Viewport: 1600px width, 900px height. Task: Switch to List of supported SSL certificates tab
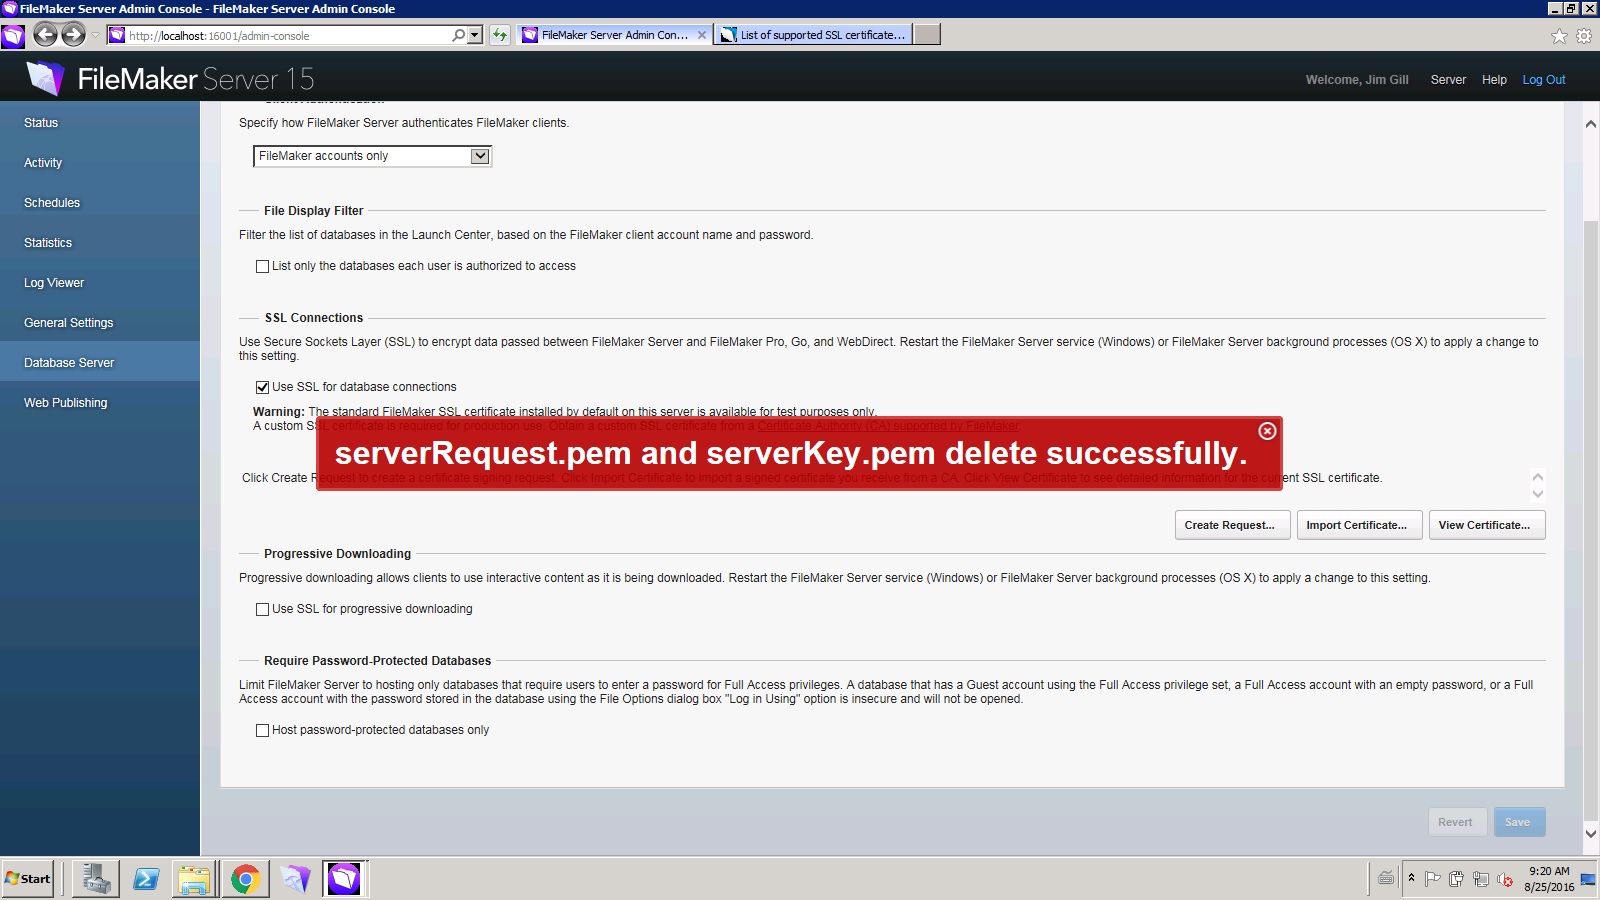pyautogui.click(x=813, y=35)
